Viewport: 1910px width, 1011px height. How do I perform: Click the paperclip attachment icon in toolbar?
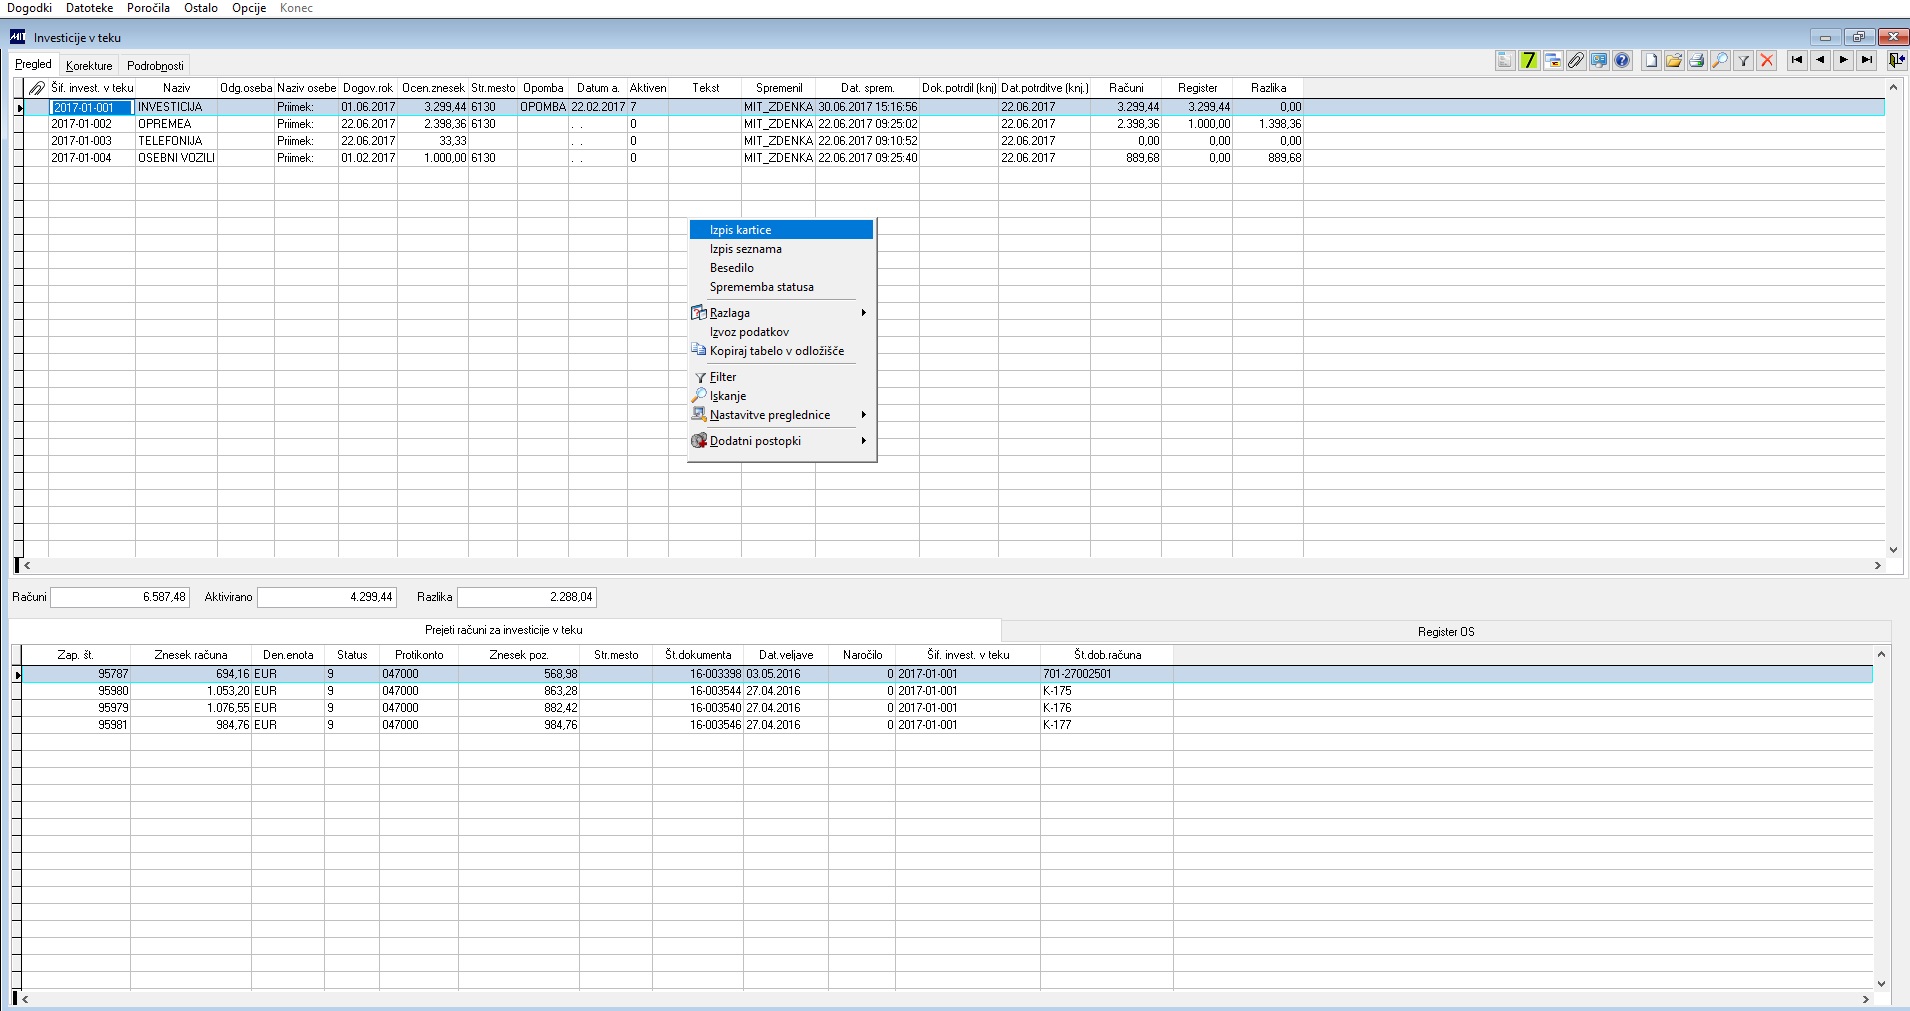tap(1576, 61)
